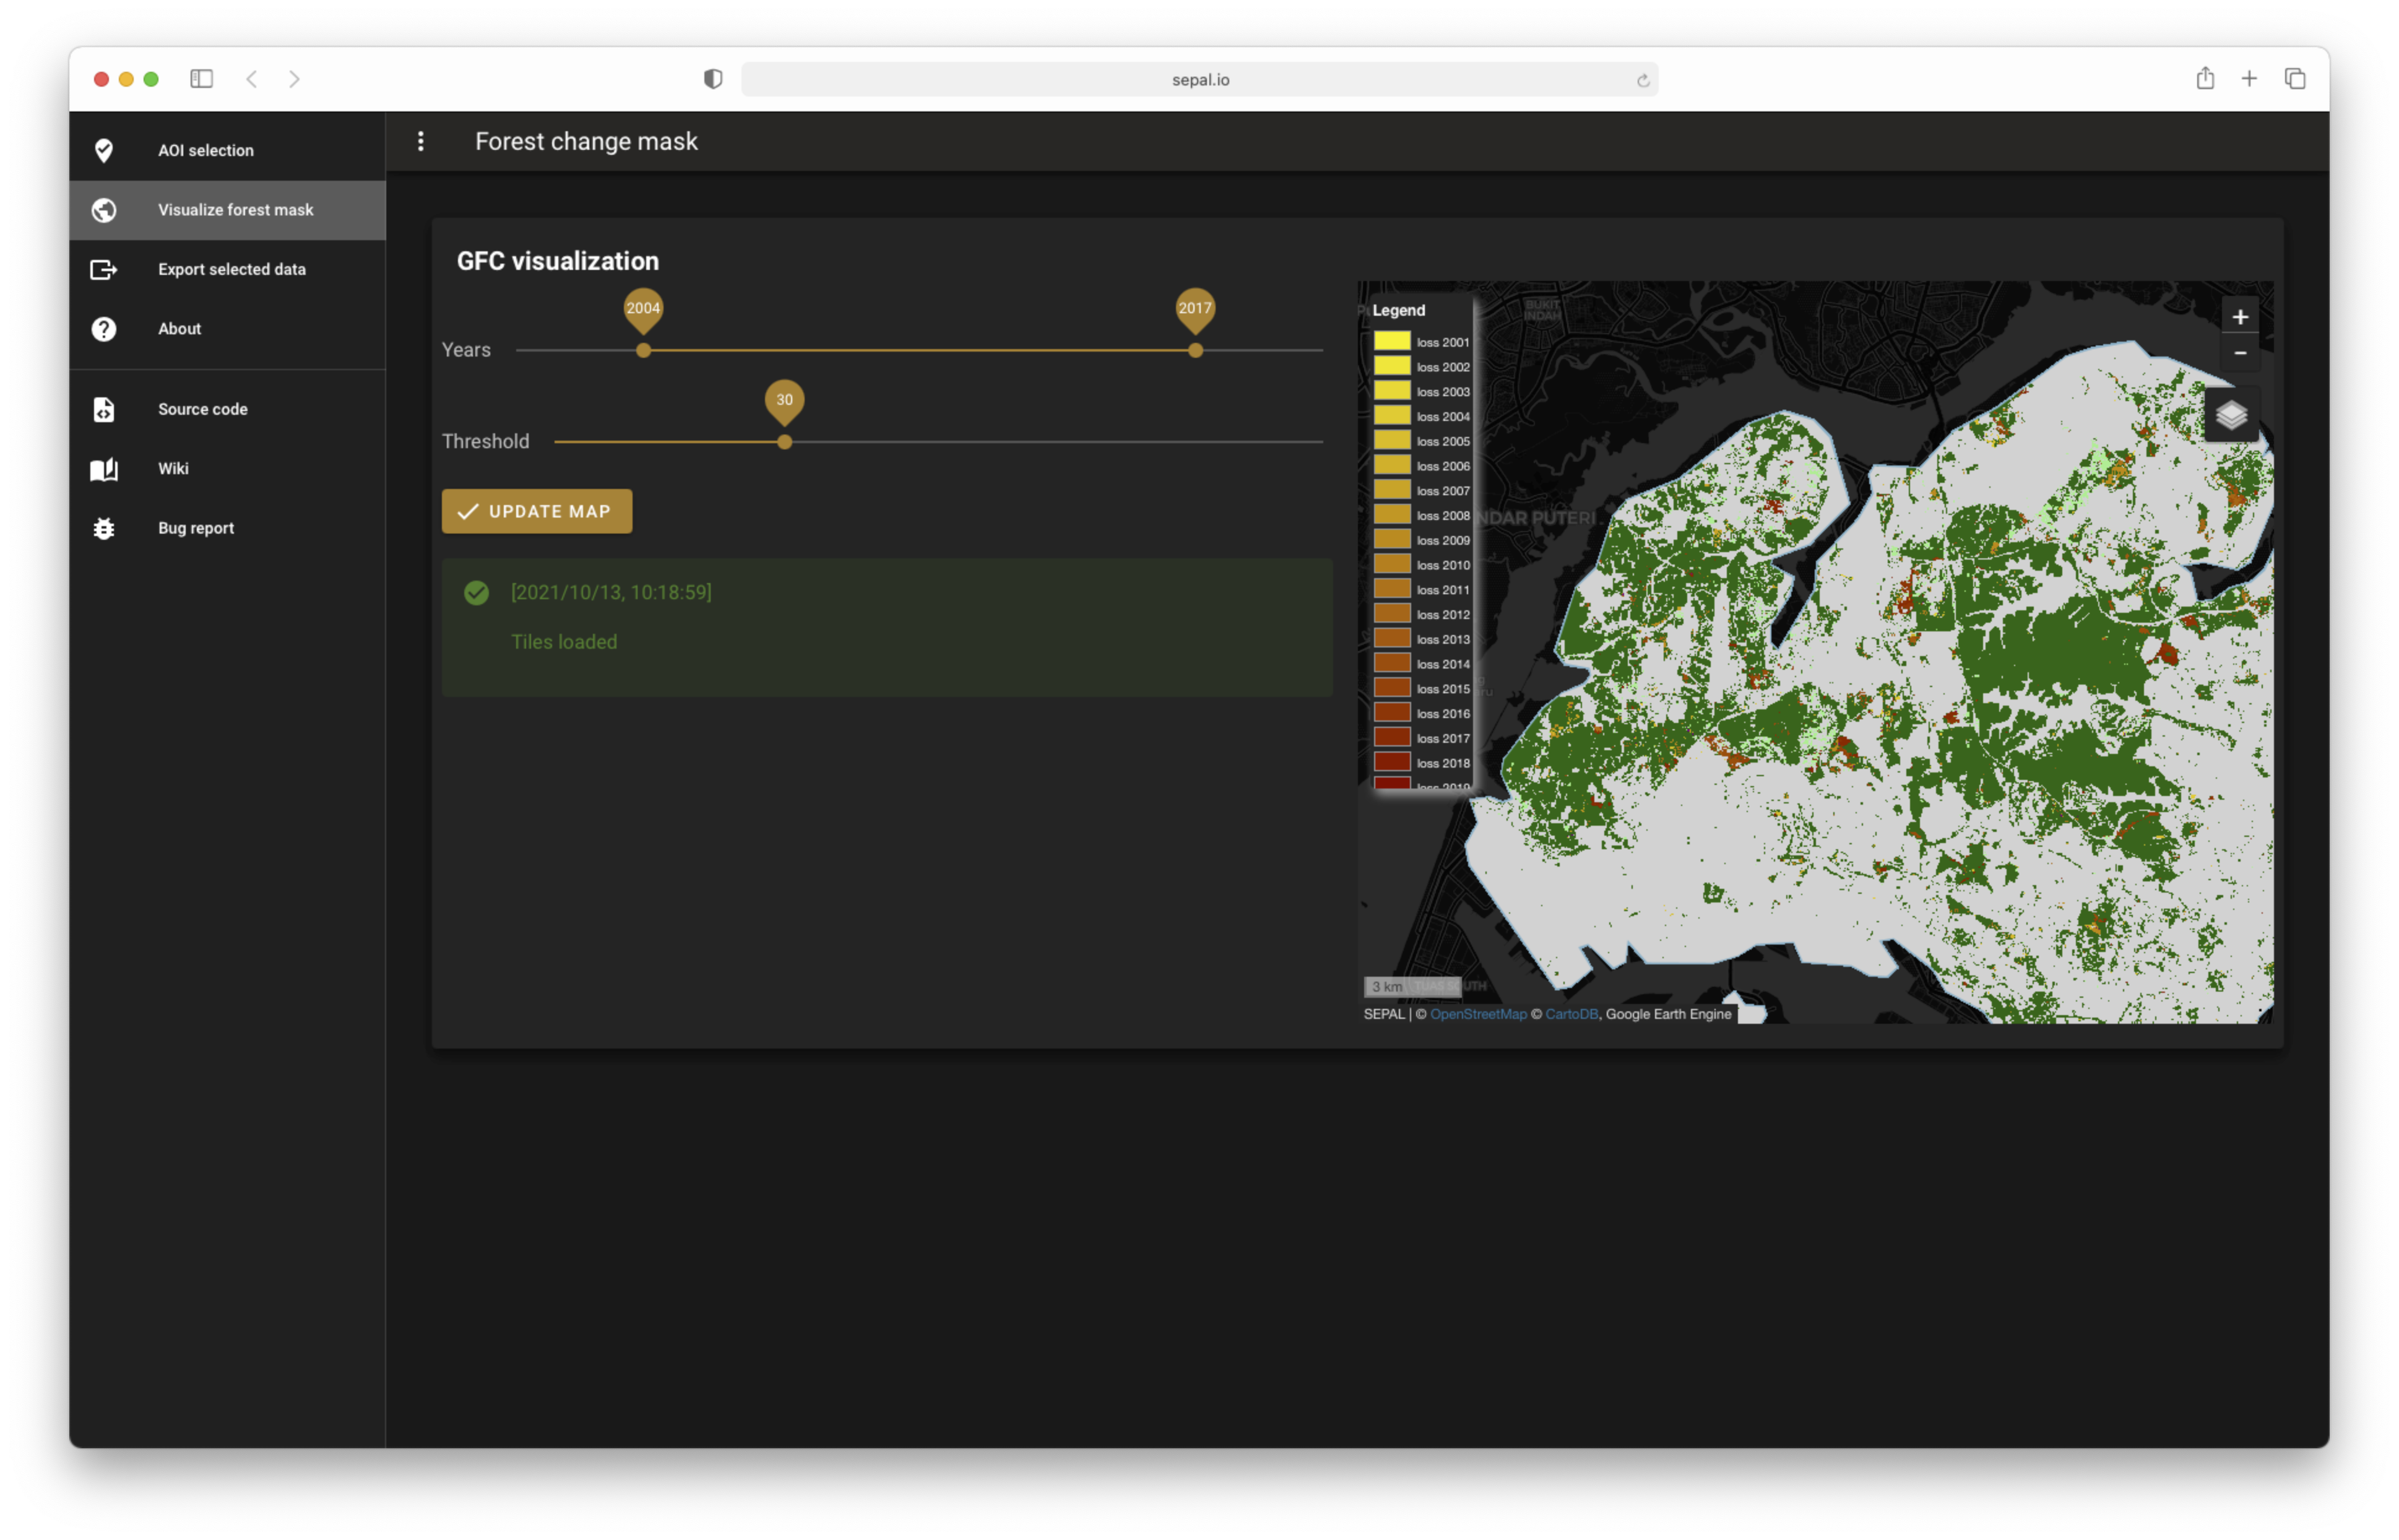
Task: Zoom out the map with minus button
Action: (x=2240, y=353)
